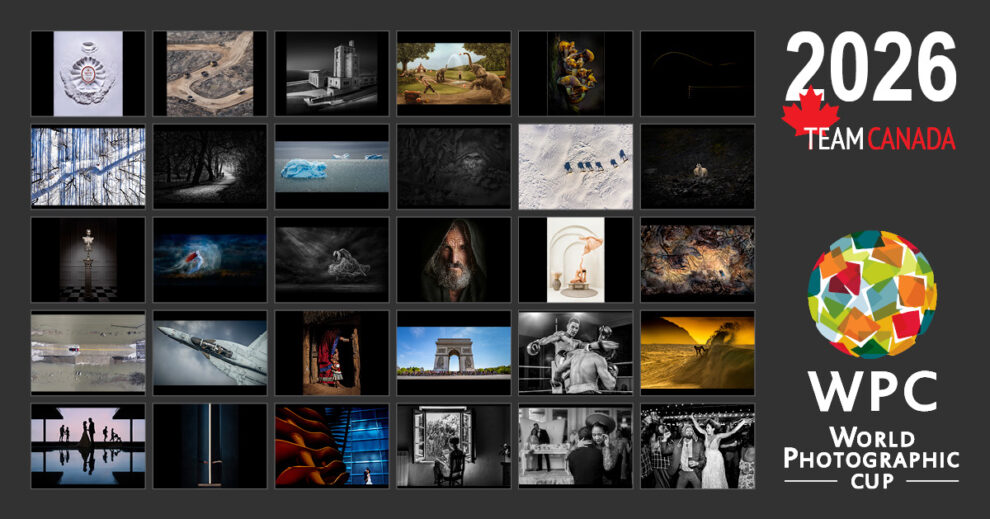Select the boxers in ring photo
The height and width of the screenshot is (519, 990).
575,353
